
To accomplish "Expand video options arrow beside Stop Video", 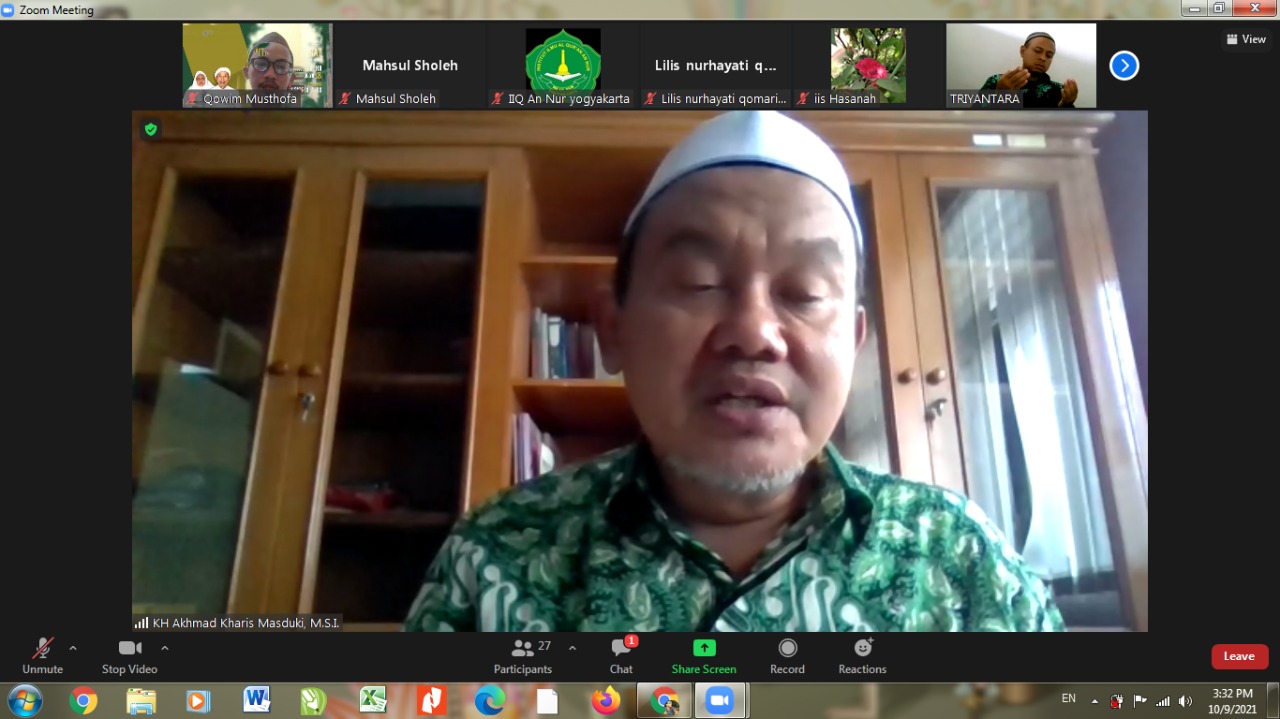I will tap(165, 648).
